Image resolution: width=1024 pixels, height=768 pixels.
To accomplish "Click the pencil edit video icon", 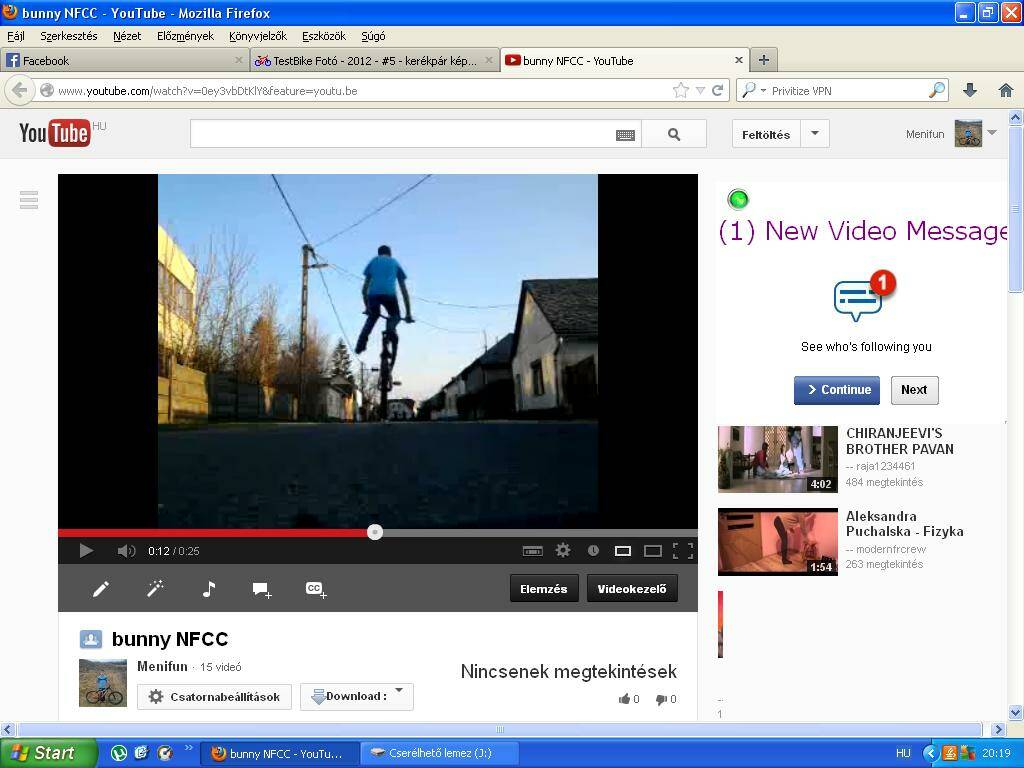I will (x=101, y=589).
